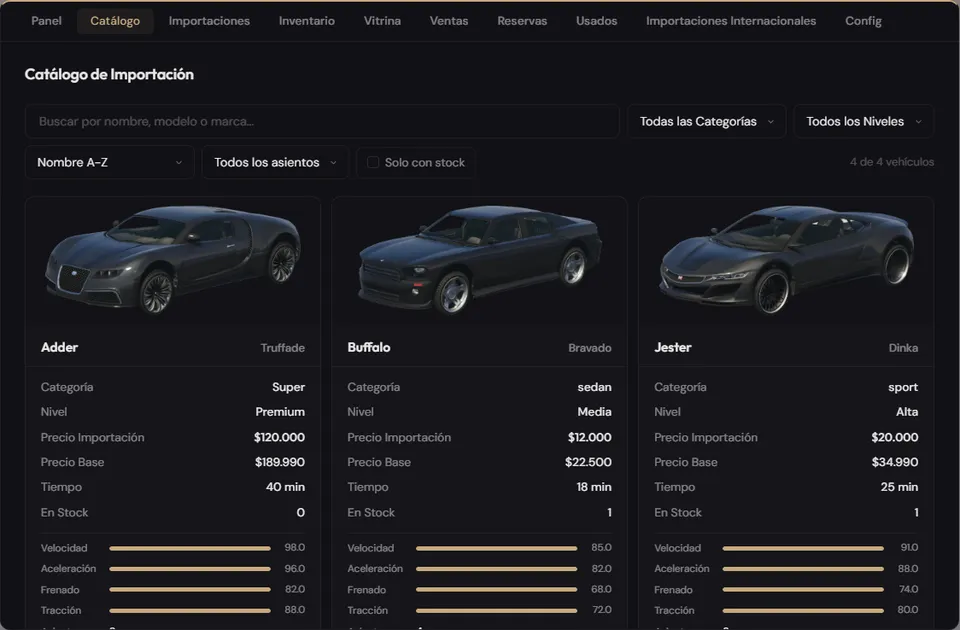This screenshot has height=630, width=960.
Task: Click the Buffalo vehicle name
Action: (369, 347)
